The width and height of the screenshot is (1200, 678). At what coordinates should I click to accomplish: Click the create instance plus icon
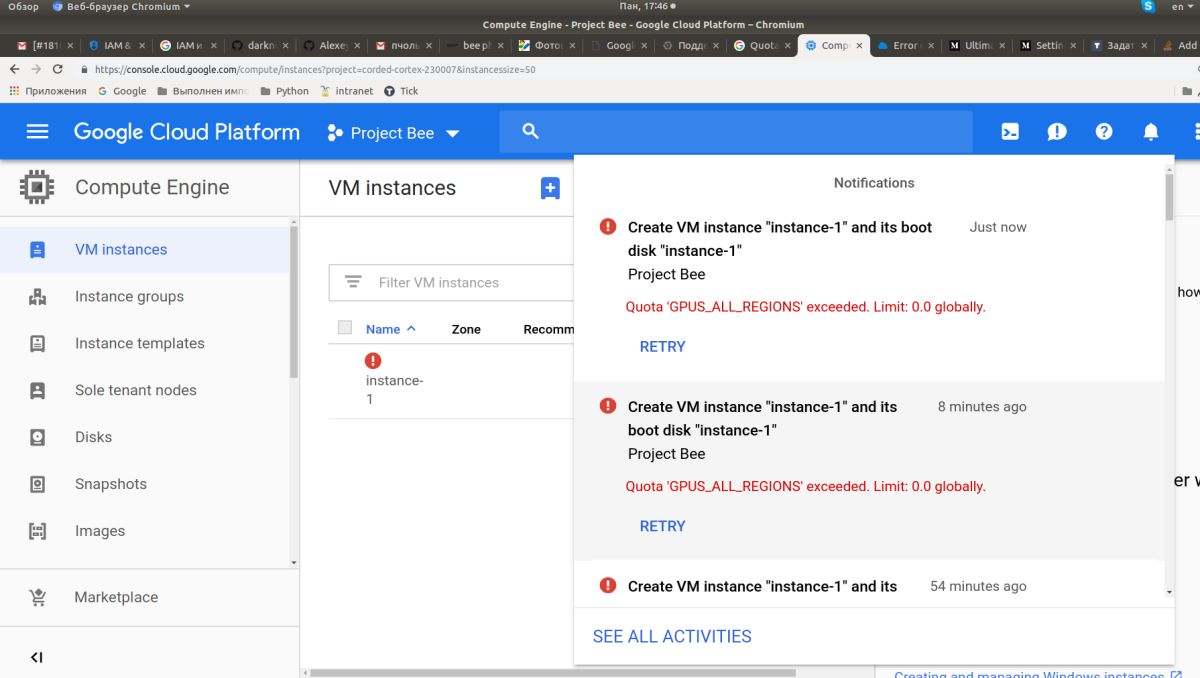(x=550, y=188)
